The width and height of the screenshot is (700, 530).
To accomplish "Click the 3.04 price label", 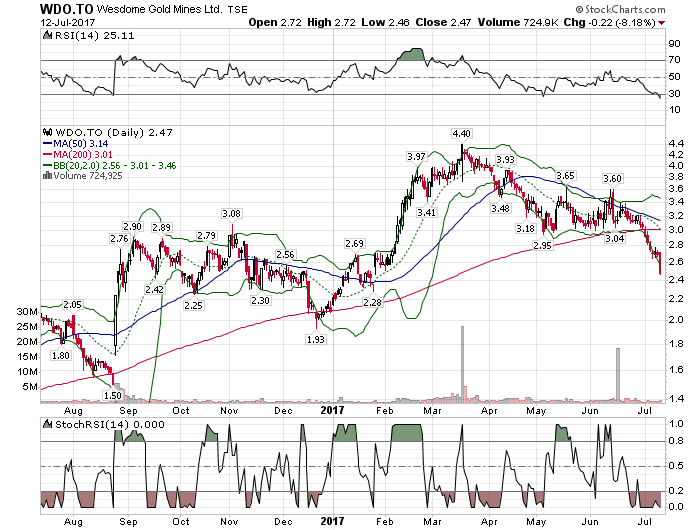I will (614, 238).
